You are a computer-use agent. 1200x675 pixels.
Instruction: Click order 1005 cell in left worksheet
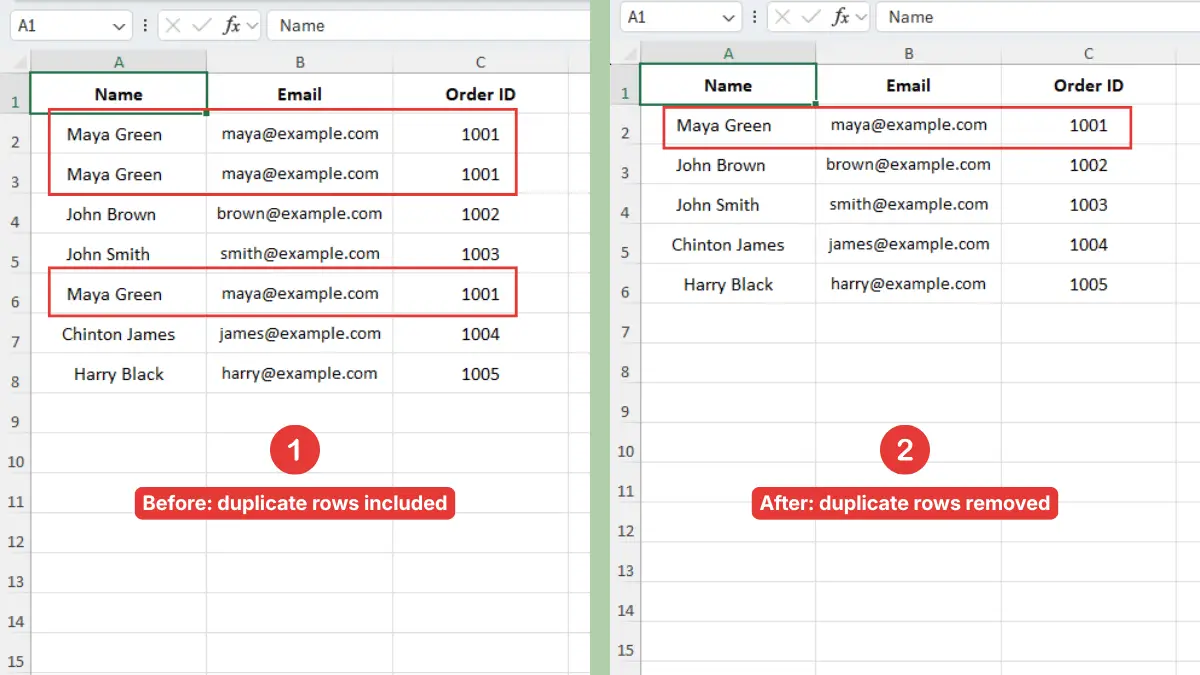point(481,374)
